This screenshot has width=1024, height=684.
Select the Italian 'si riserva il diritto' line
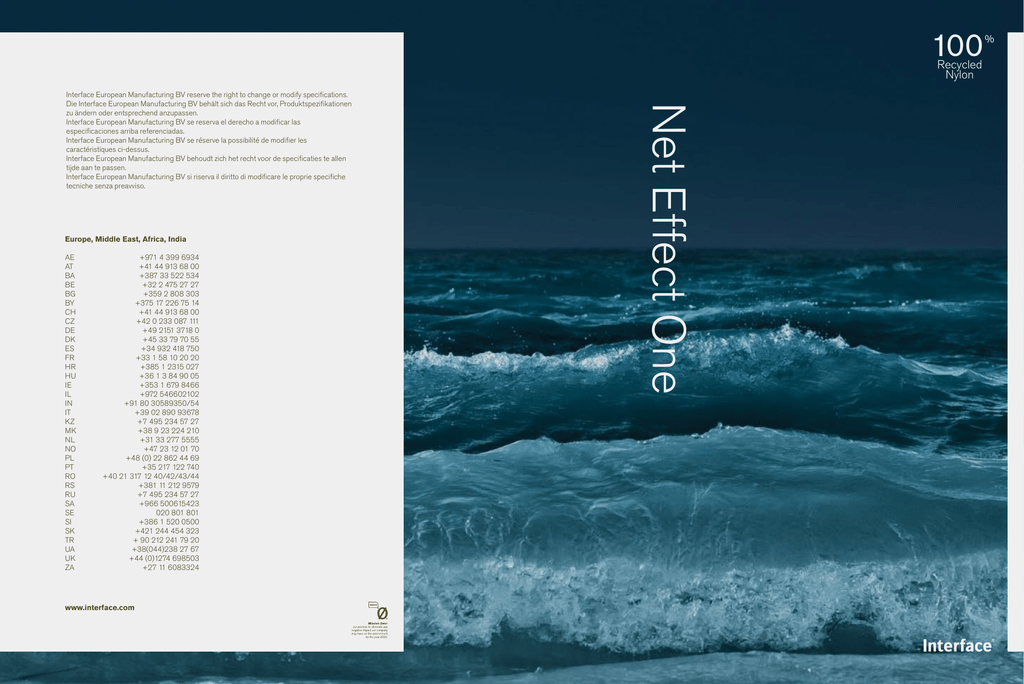coord(206,182)
